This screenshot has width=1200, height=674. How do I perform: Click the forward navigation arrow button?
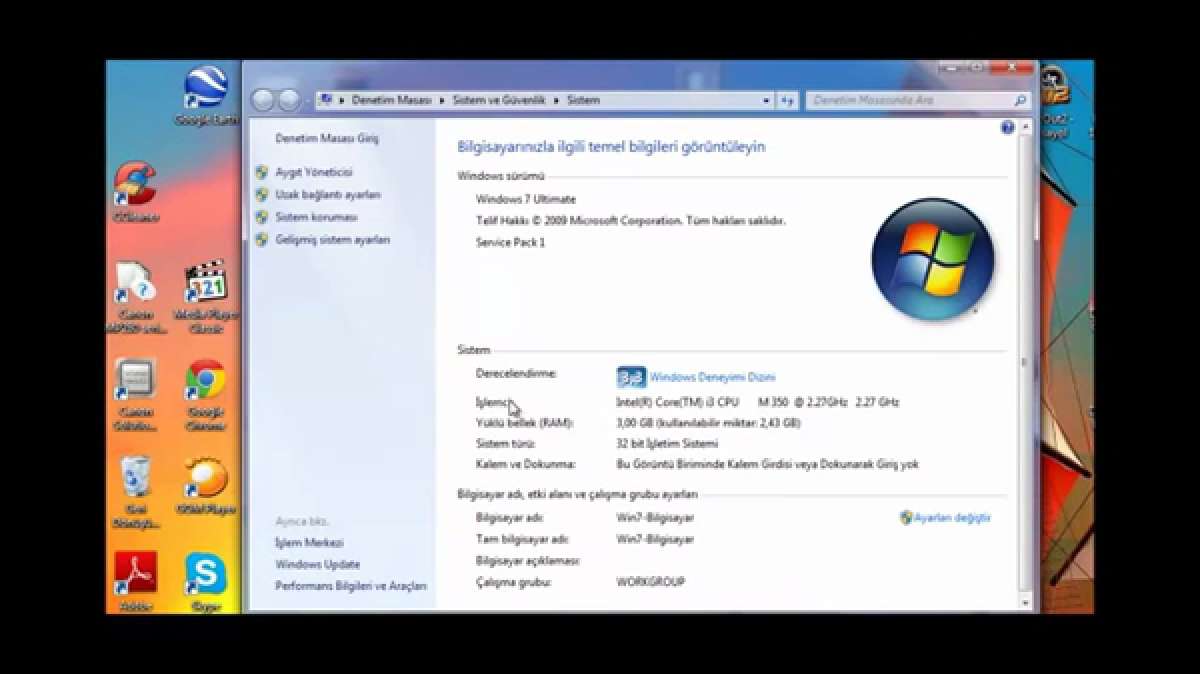pyautogui.click(x=289, y=100)
